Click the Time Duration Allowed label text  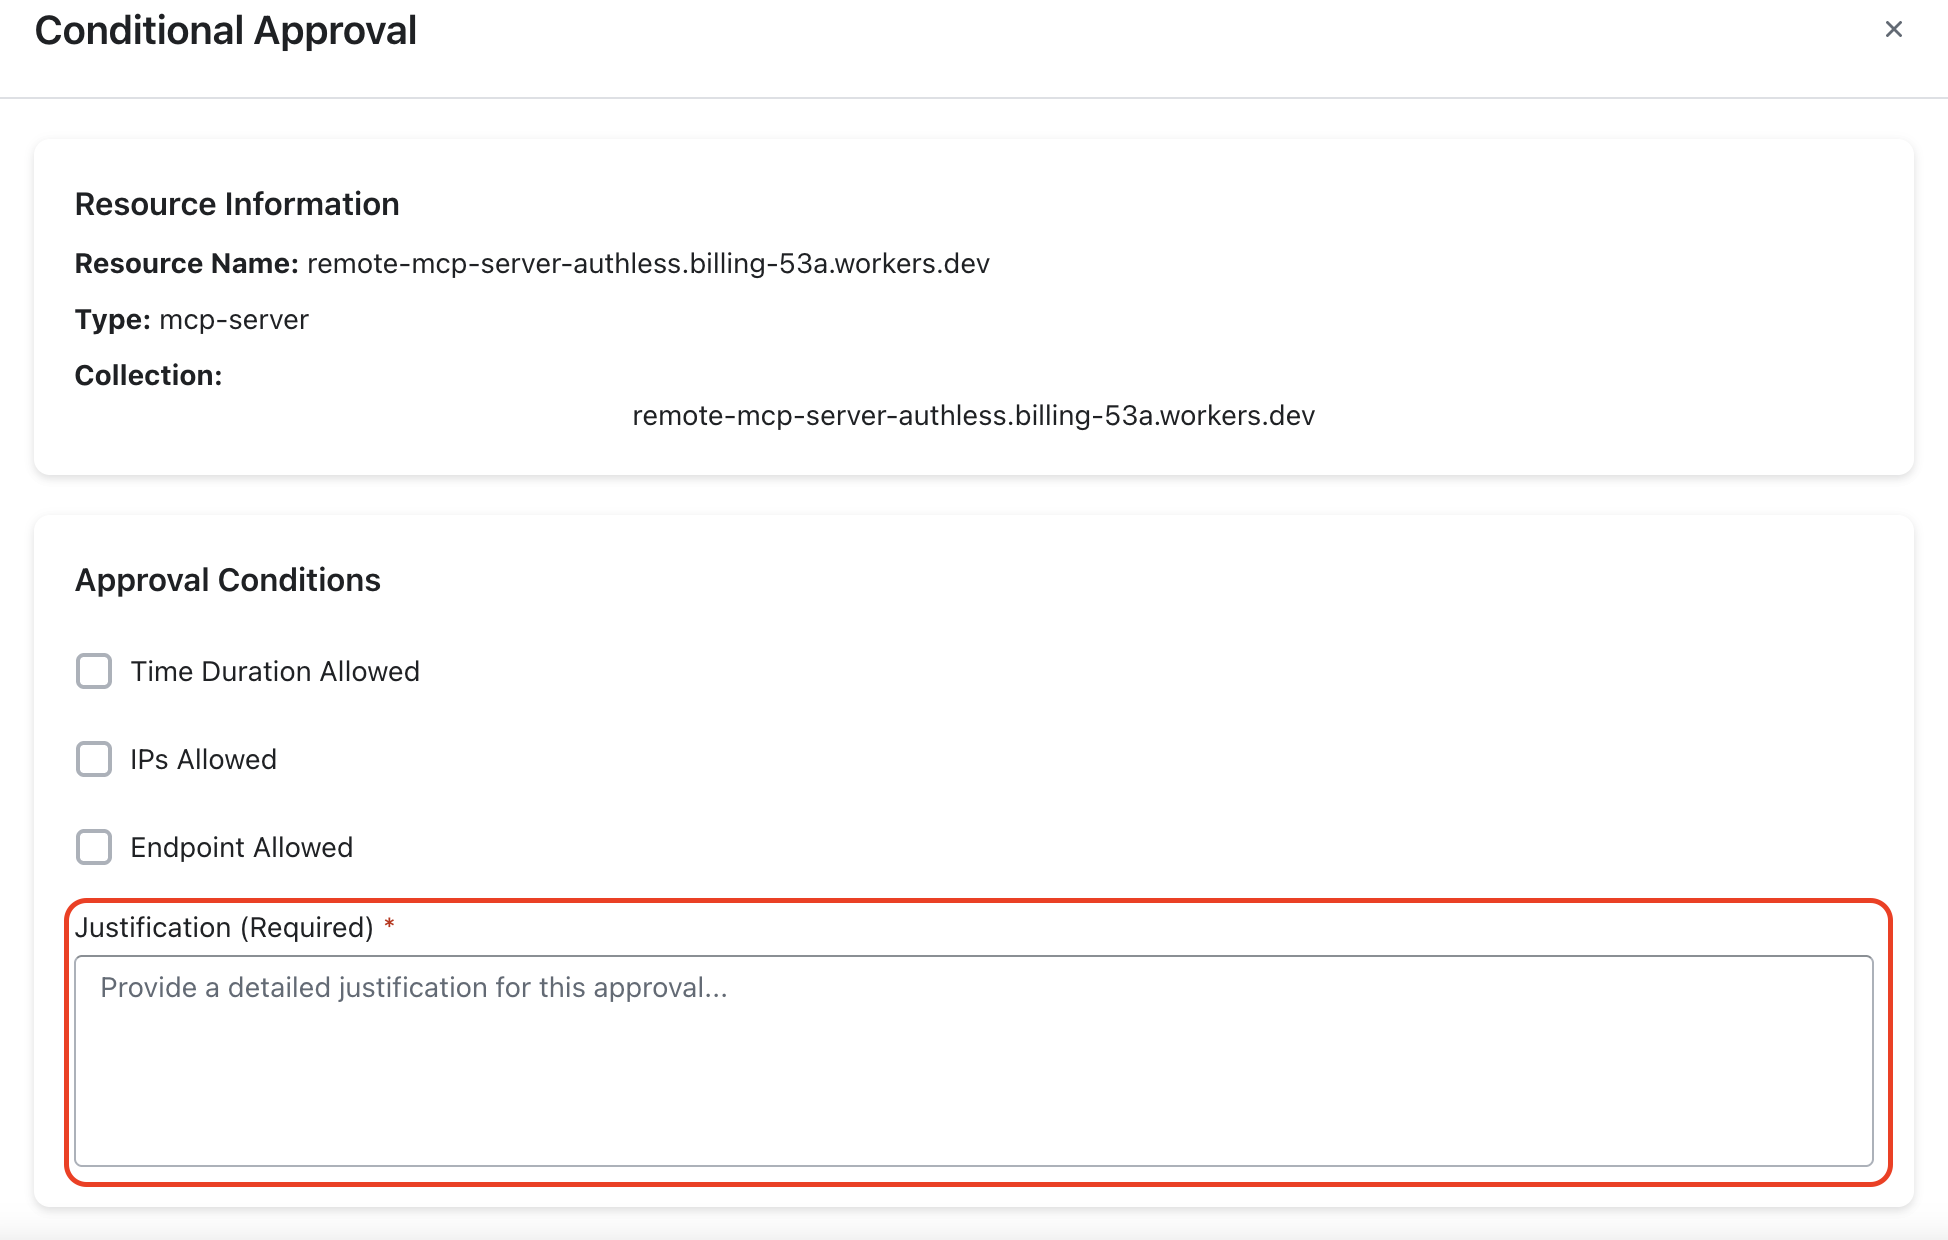pos(275,671)
